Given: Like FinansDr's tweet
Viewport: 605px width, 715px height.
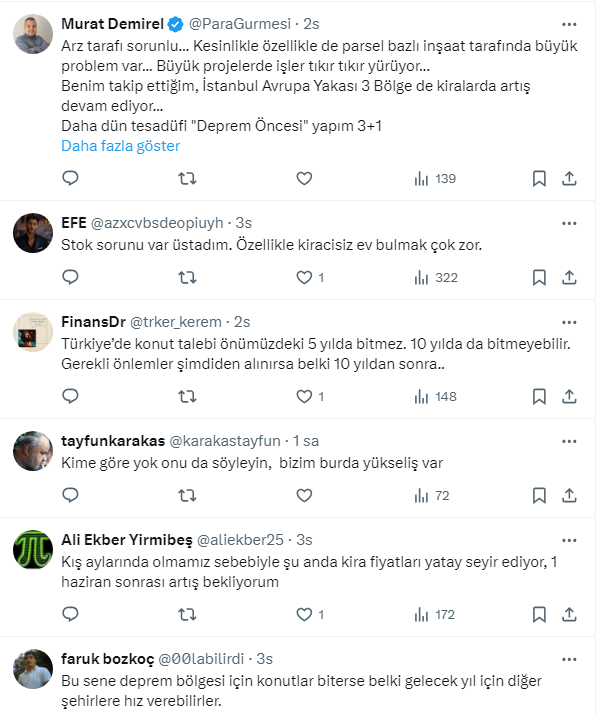Looking at the screenshot, I should 305,397.
